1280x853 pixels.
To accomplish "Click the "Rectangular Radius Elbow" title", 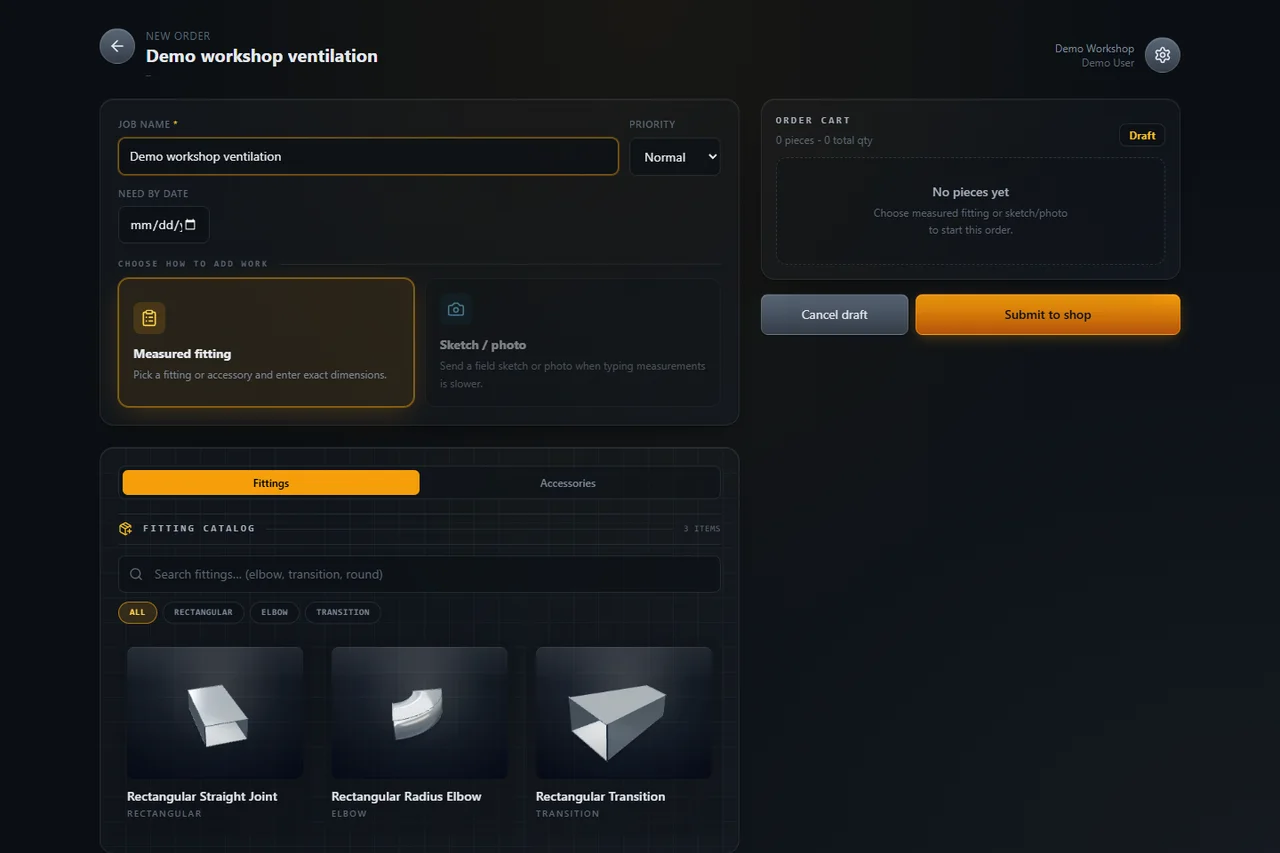I will tap(406, 797).
